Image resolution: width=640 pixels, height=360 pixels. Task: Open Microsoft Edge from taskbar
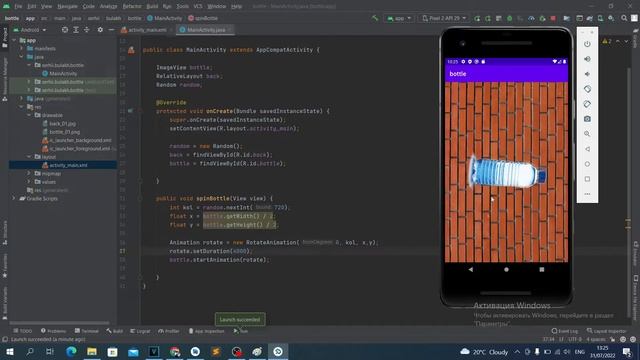tap(71, 351)
